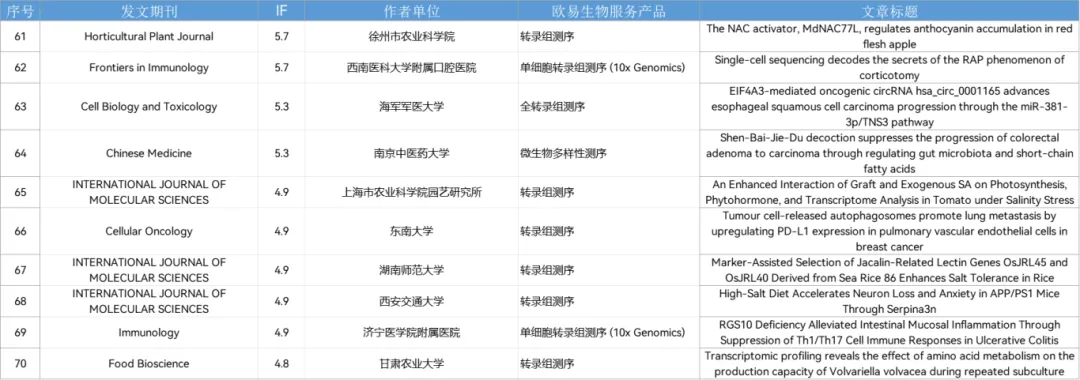
Task: Click the 海军军医大学 cell
Action: 411,107
